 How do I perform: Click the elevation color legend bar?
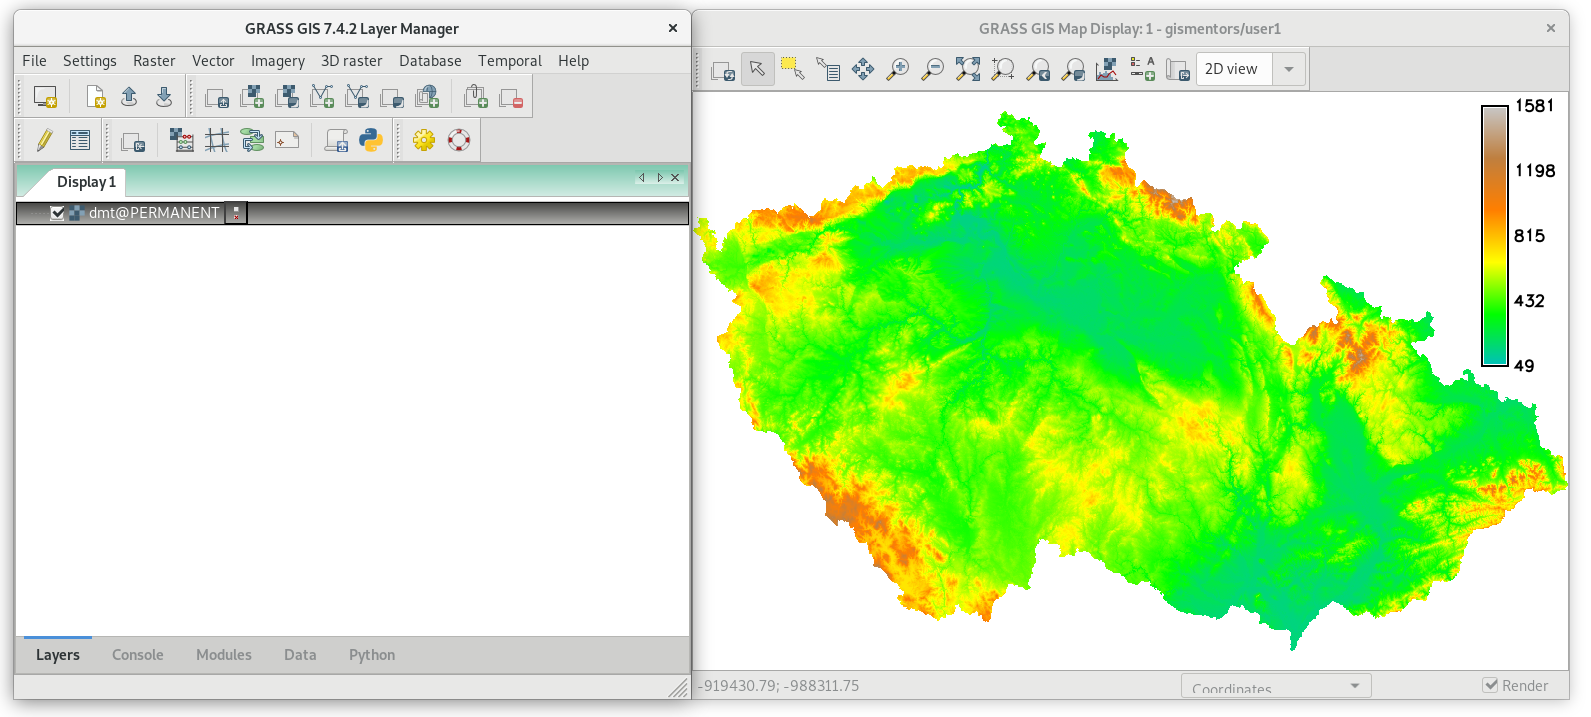(1494, 236)
